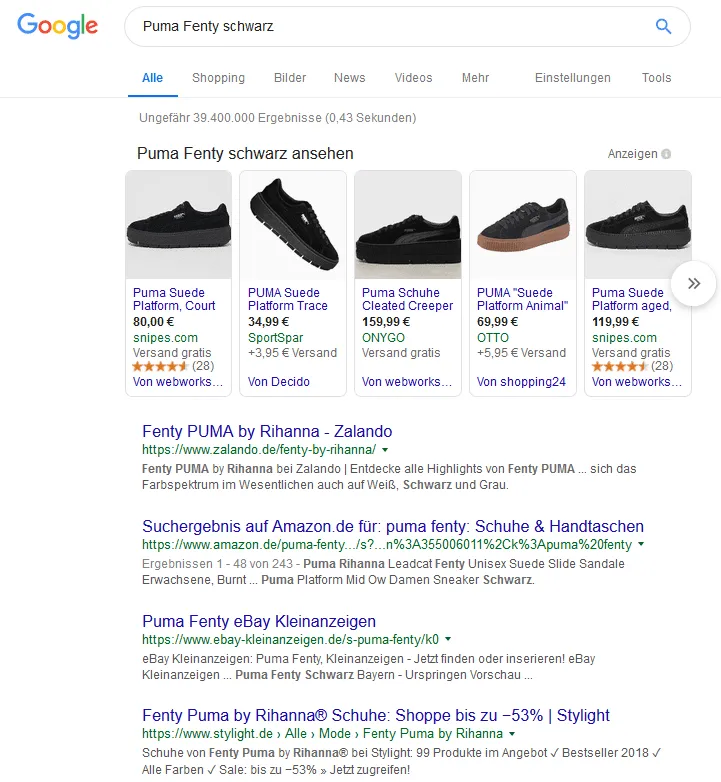The width and height of the screenshot is (721, 782).
Task: Click Ungefähr 39.400.000 Ergebnisse text
Action: coord(278,118)
